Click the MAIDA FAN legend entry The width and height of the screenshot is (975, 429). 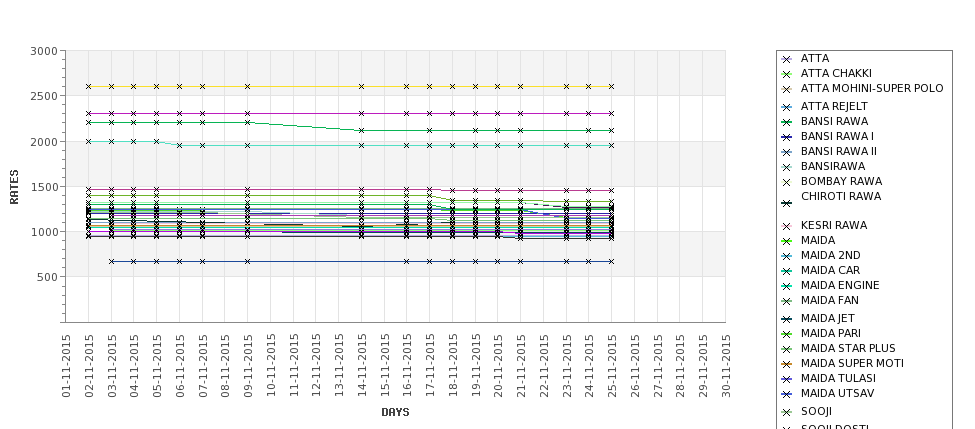[x=829, y=300]
